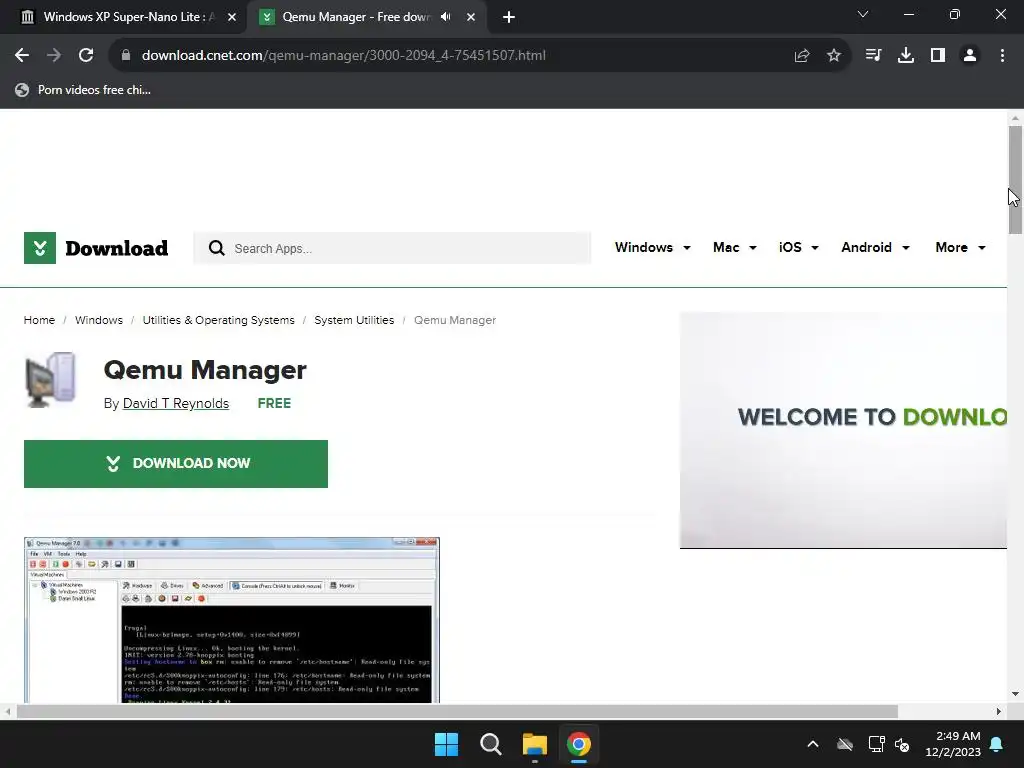Switch to Qemu Manager tab
The image size is (1024, 768).
pos(366,17)
